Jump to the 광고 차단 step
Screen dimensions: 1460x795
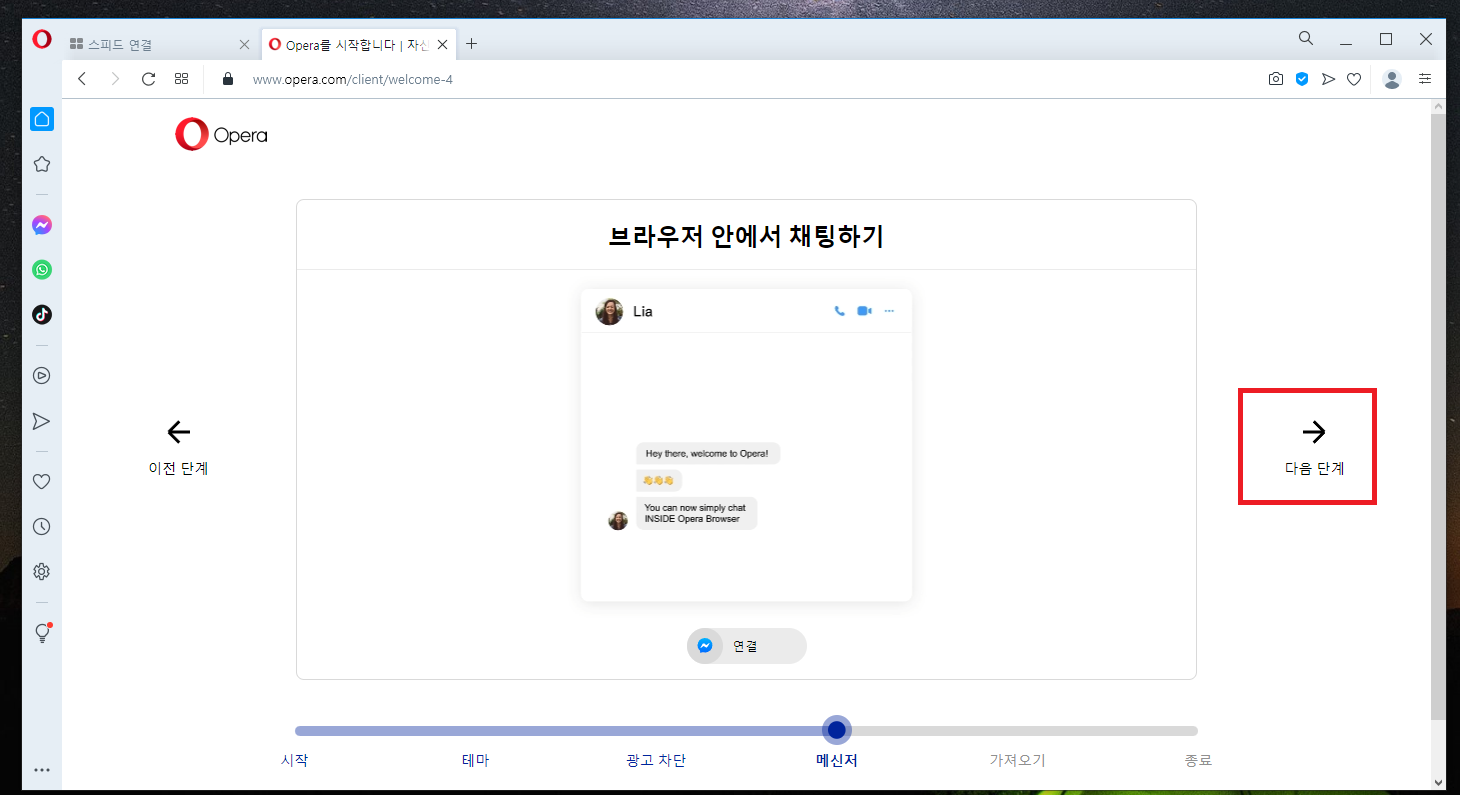coord(656,760)
